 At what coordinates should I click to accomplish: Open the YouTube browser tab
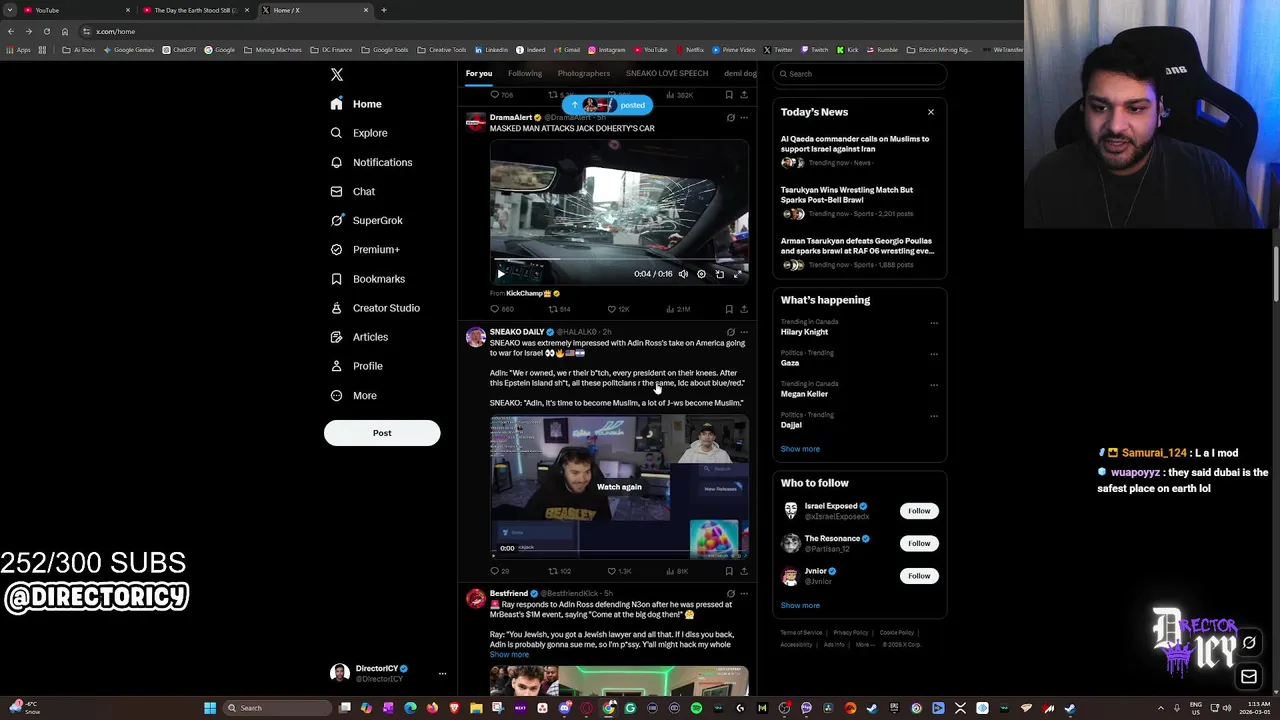[x=75, y=10]
